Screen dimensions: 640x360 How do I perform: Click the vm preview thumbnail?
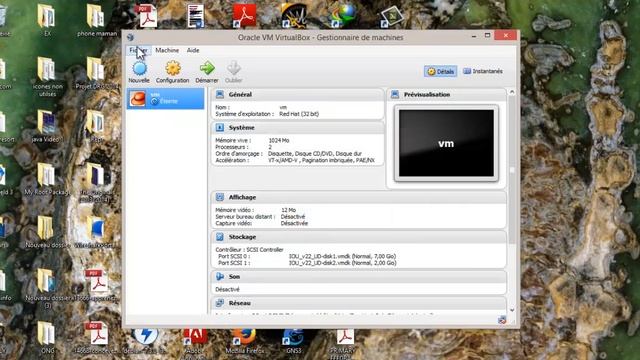tap(446, 143)
